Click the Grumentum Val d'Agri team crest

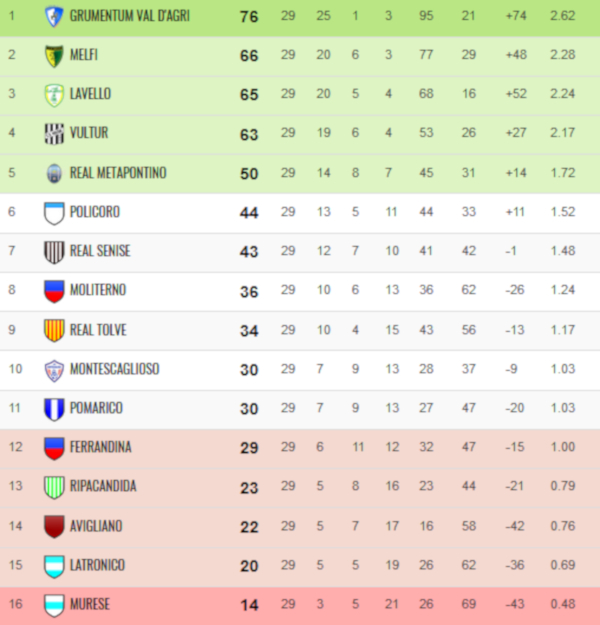(54, 17)
